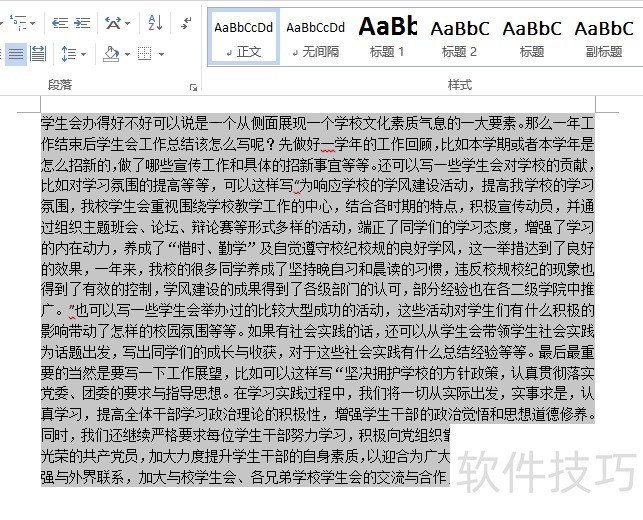643x520 pixels.
Task: Click the shading paint bucket icon
Action: tap(111, 54)
